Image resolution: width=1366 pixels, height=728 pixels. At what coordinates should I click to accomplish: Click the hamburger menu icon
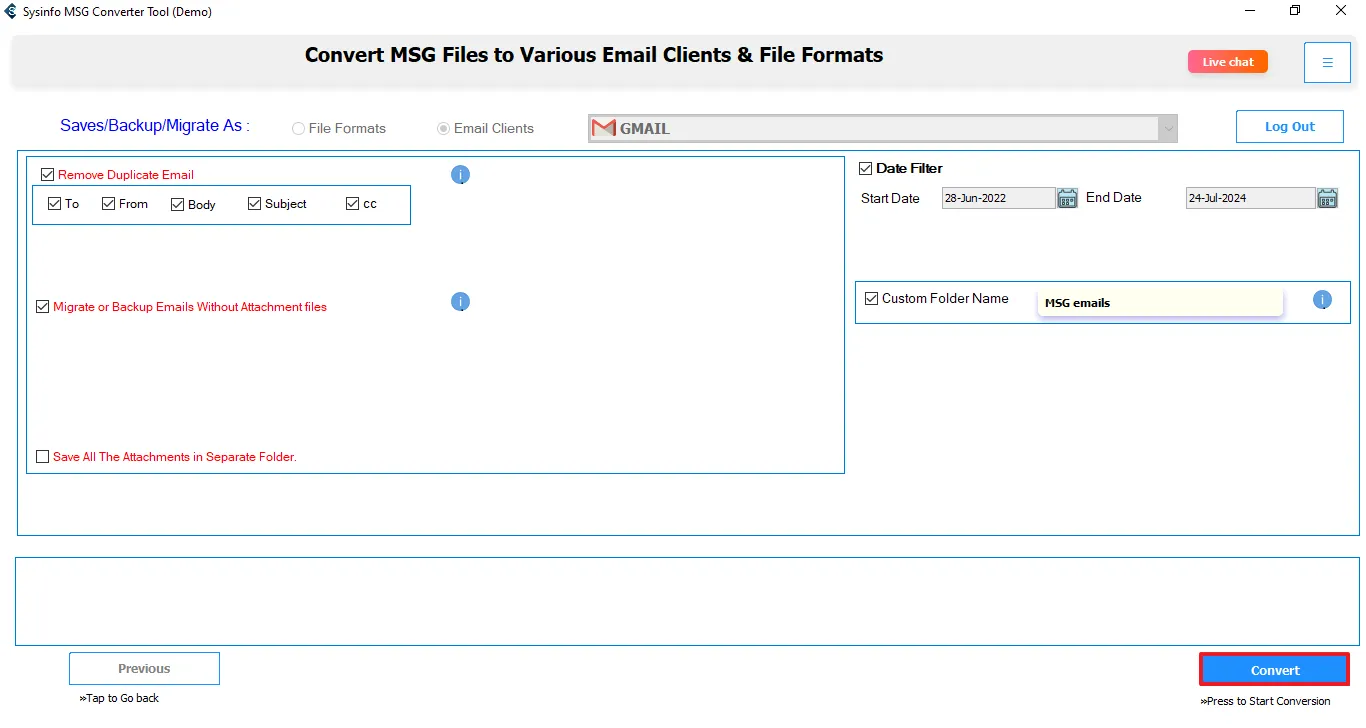point(1327,63)
